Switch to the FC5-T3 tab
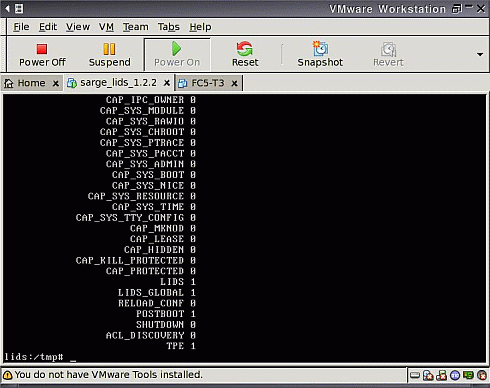Image resolution: width=490 pixels, height=388 pixels. point(208,83)
